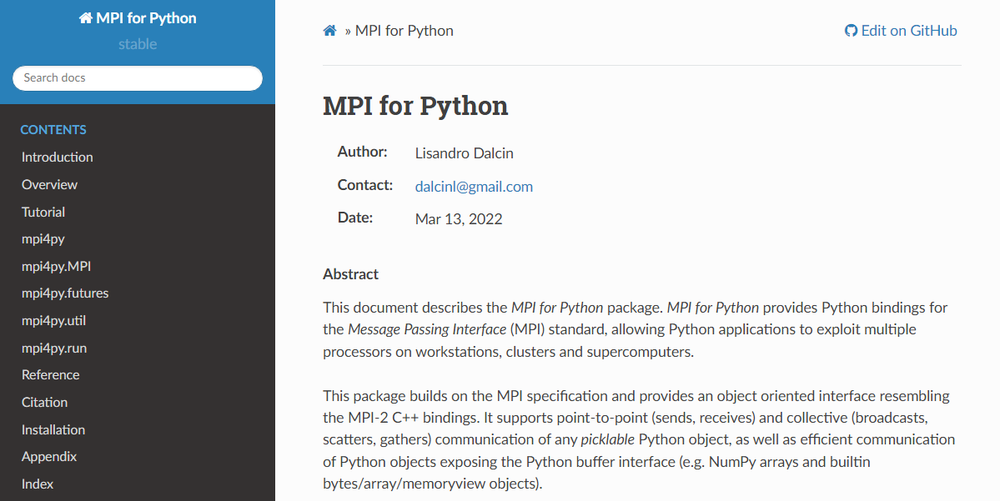Click the italic phrase Message Passing Interface
This screenshot has height=501, width=1000.
[427, 330]
